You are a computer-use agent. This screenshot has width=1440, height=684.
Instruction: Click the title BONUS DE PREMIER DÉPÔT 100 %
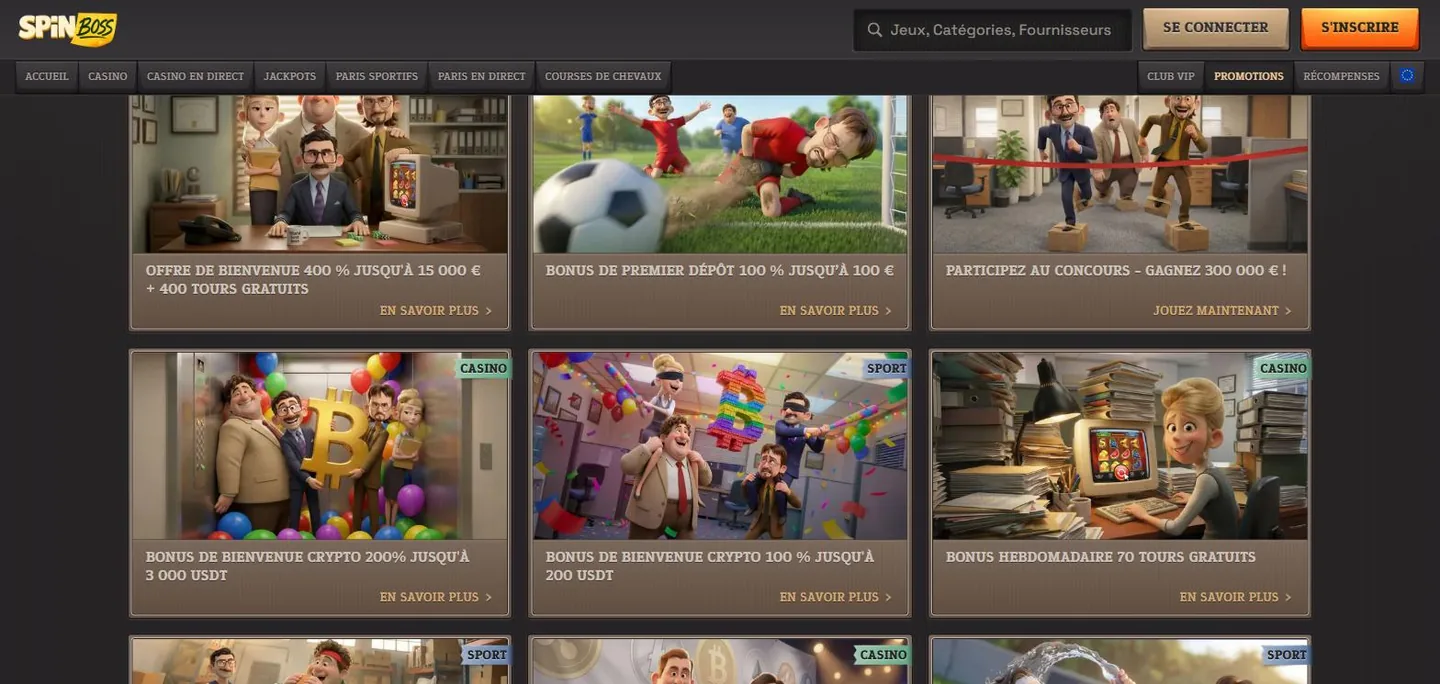(x=720, y=270)
